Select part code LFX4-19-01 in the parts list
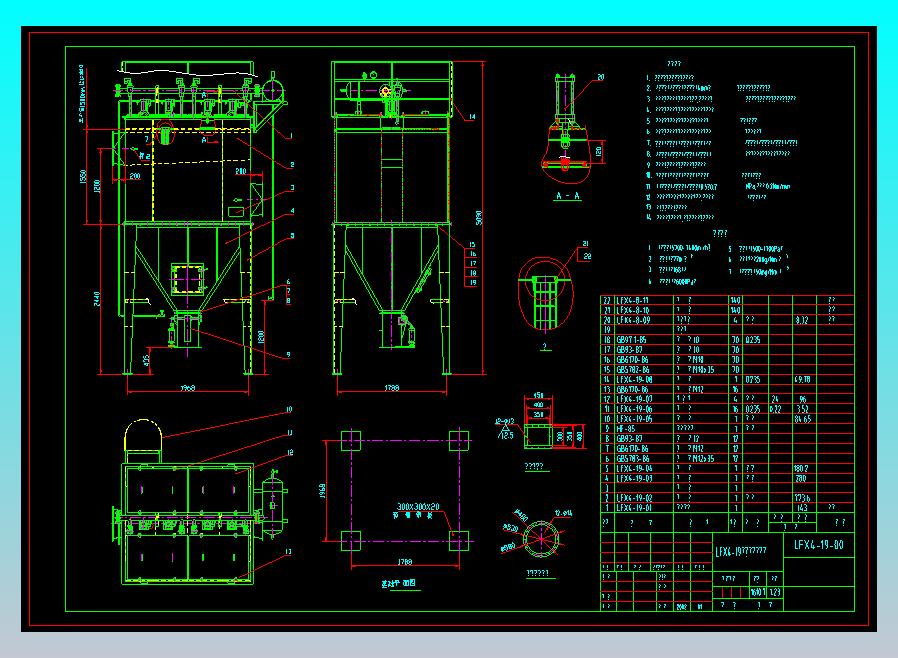 [x=635, y=507]
